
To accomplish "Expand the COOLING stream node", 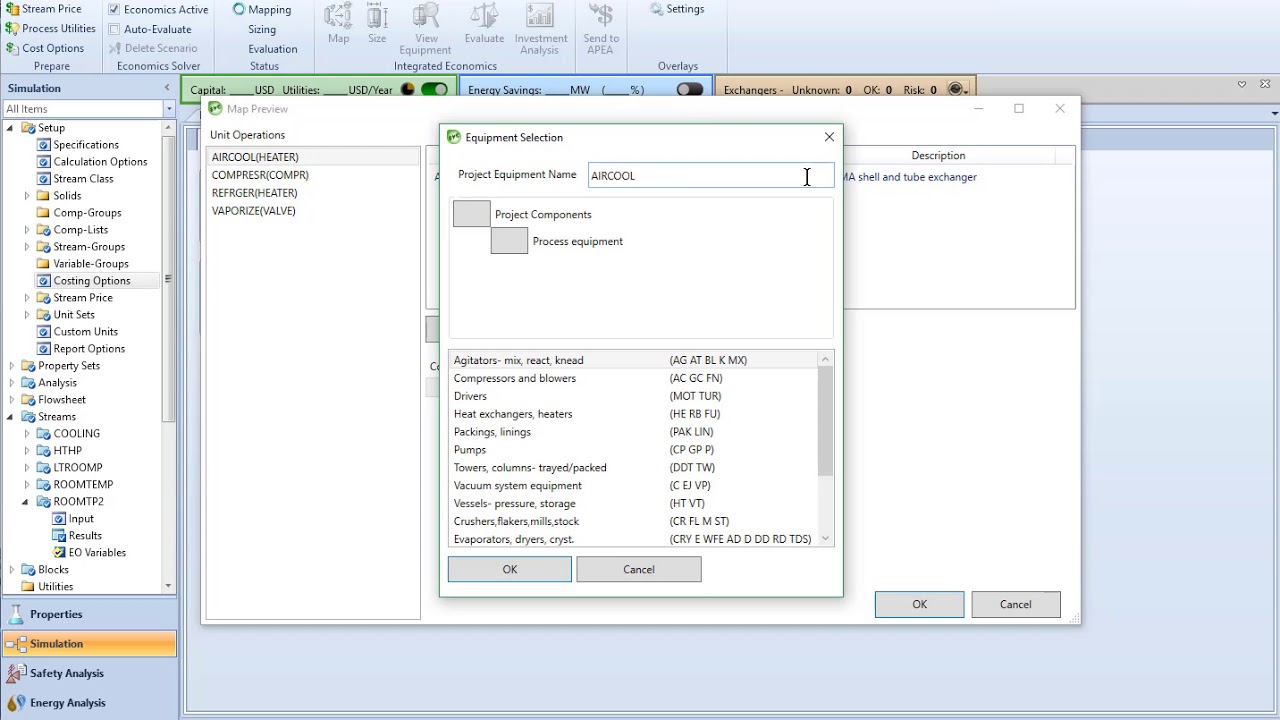I will pos(27,434).
